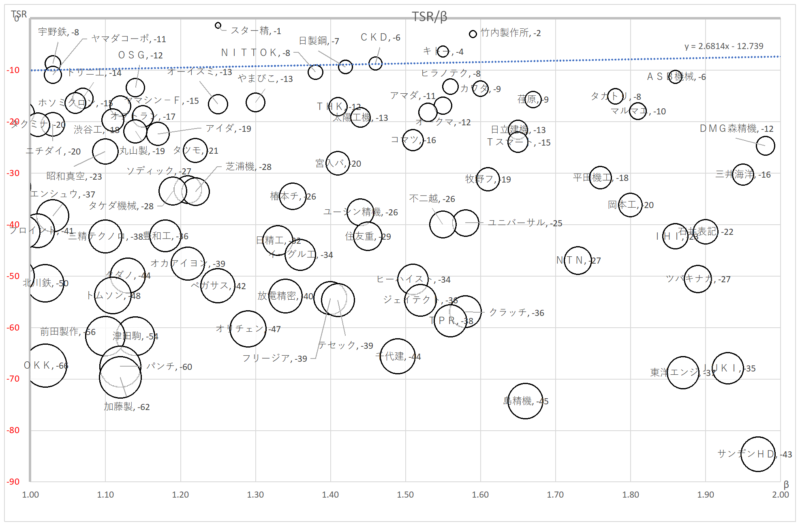800x526 pixels.
Task: Select the ユニバーサル, -25 label
Action: (x=525, y=223)
